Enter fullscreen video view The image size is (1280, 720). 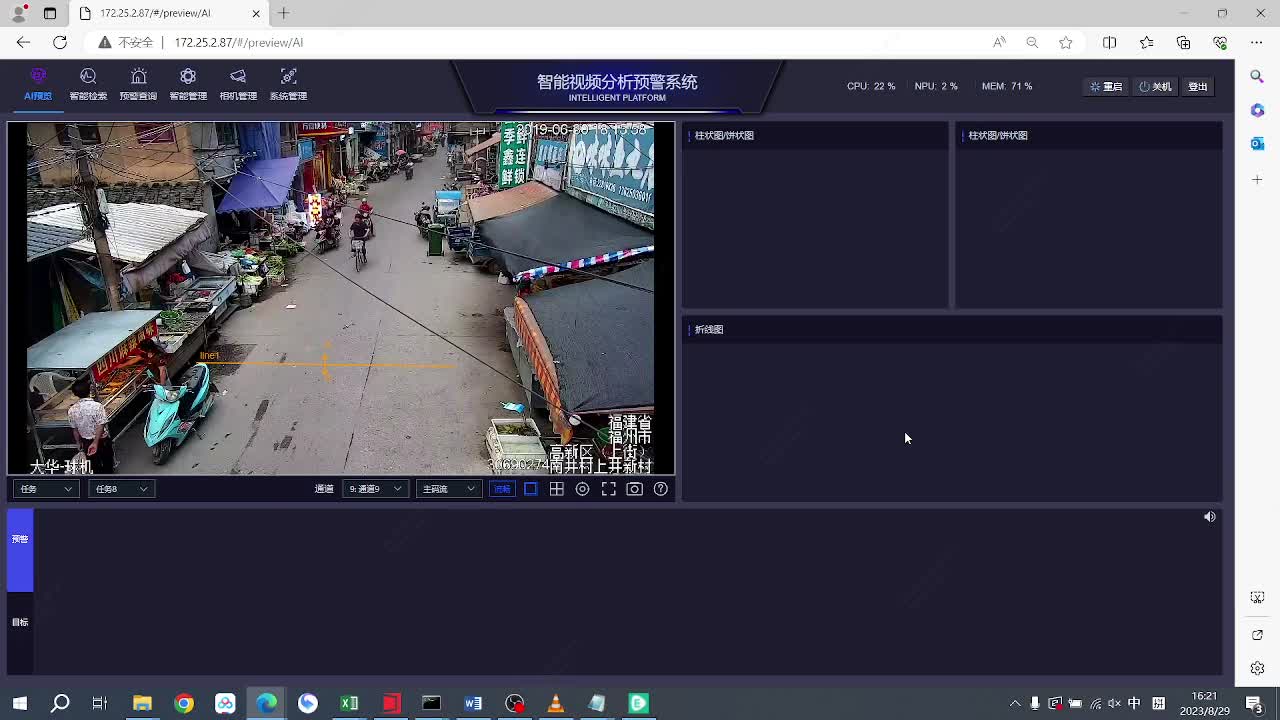pos(608,489)
